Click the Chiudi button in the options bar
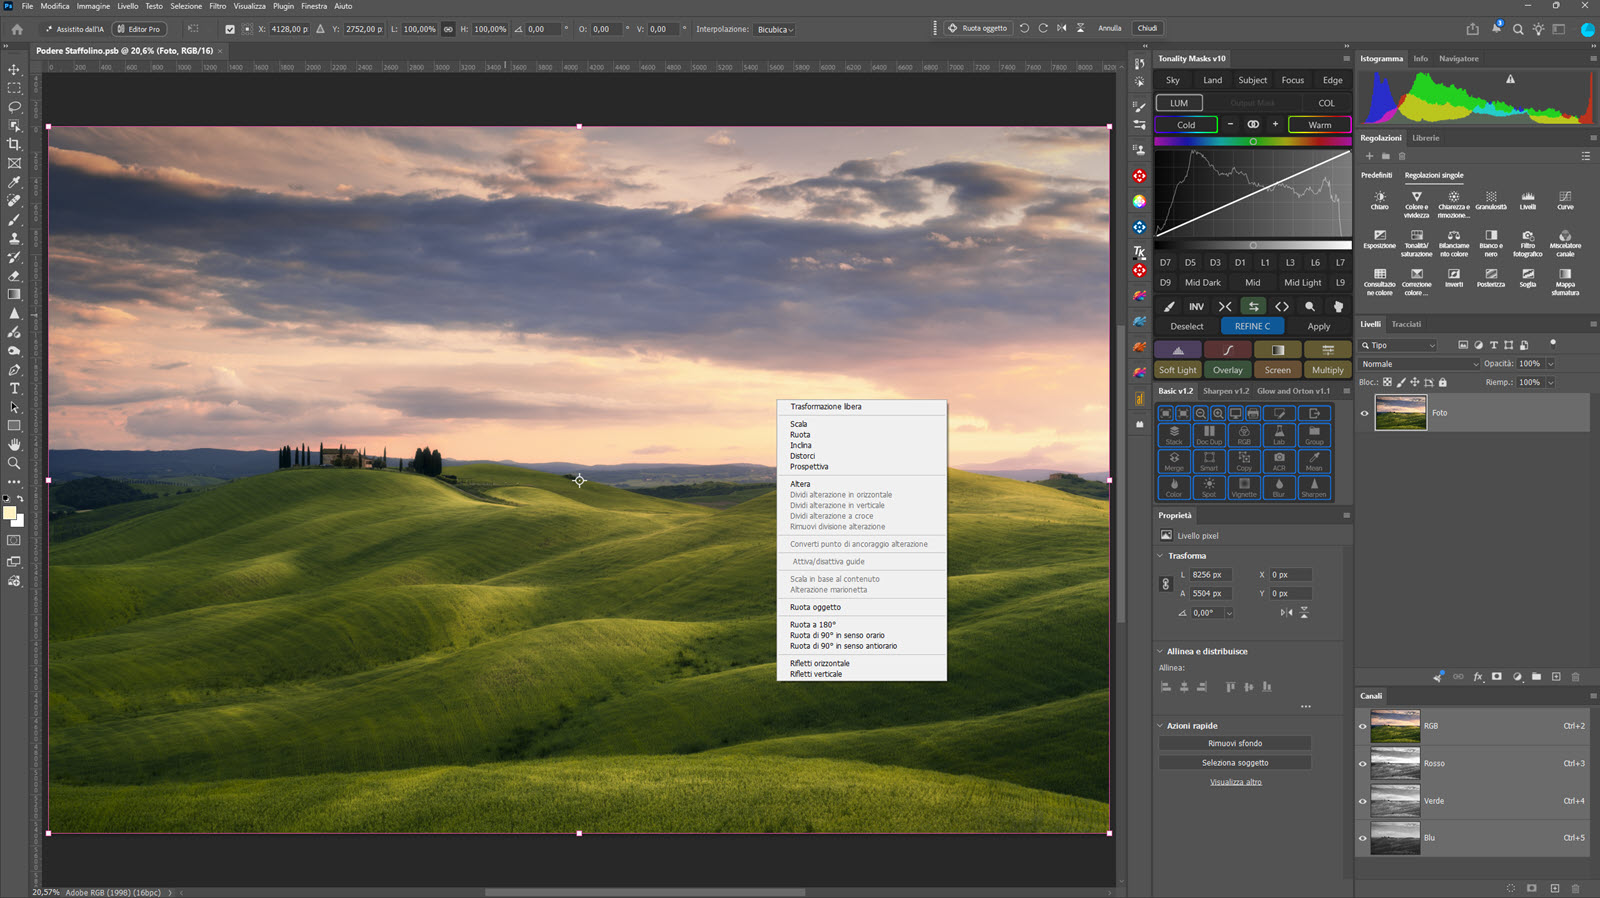1600x898 pixels. click(x=1147, y=28)
